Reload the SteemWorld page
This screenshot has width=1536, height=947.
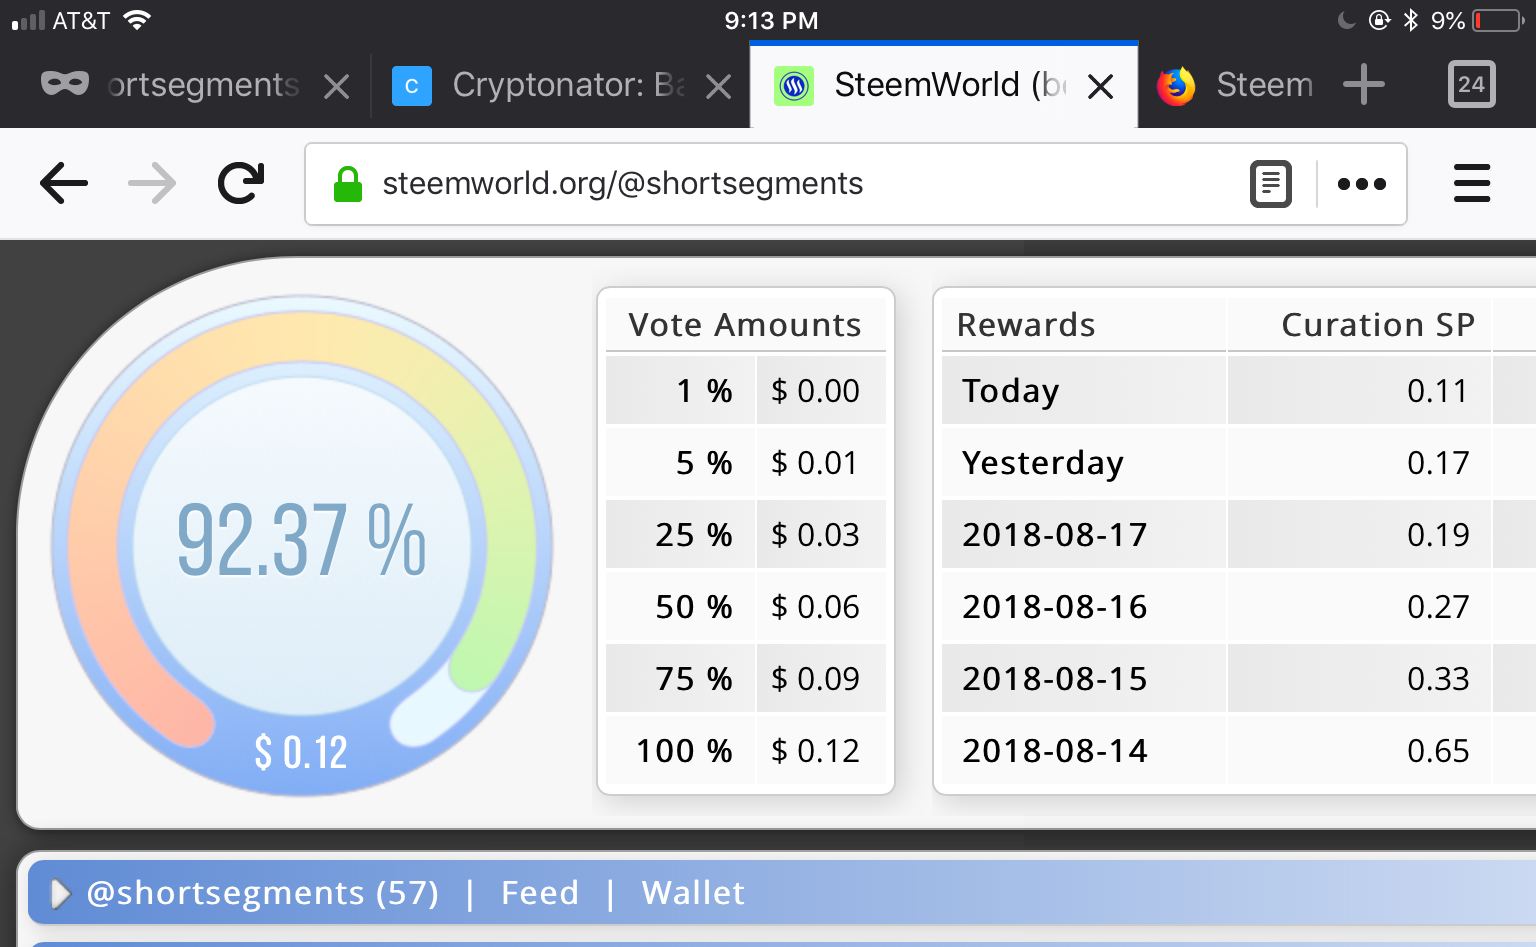point(241,183)
